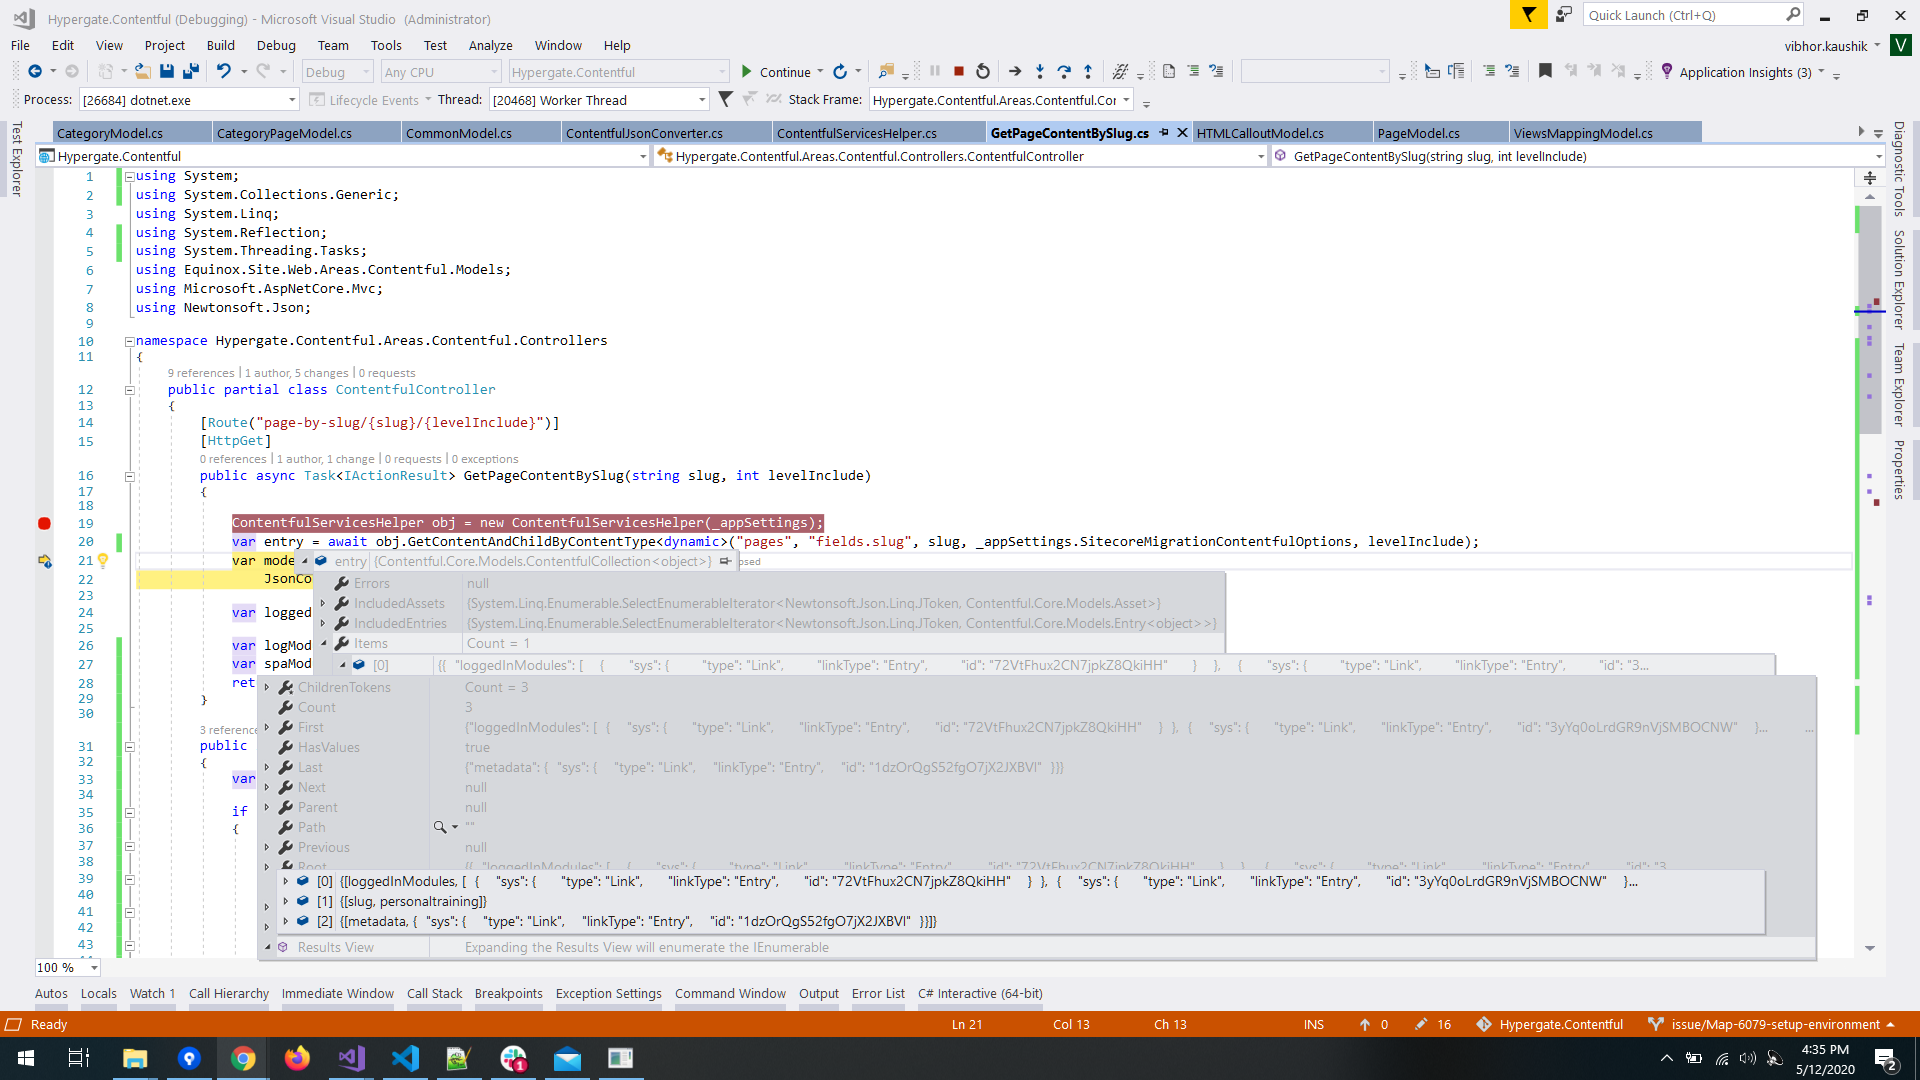
Task: Open the Breakpoints window at the bottom
Action: pos(509,993)
